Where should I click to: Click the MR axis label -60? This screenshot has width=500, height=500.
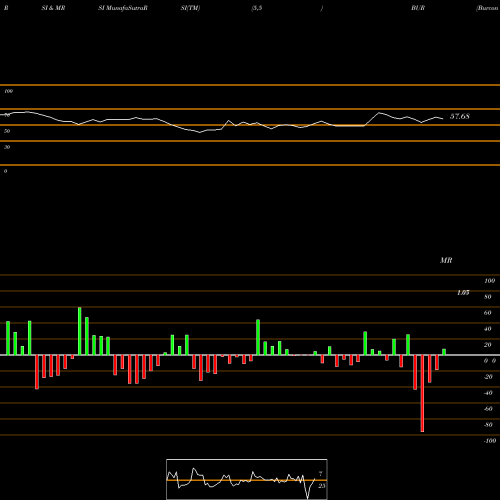488,409
